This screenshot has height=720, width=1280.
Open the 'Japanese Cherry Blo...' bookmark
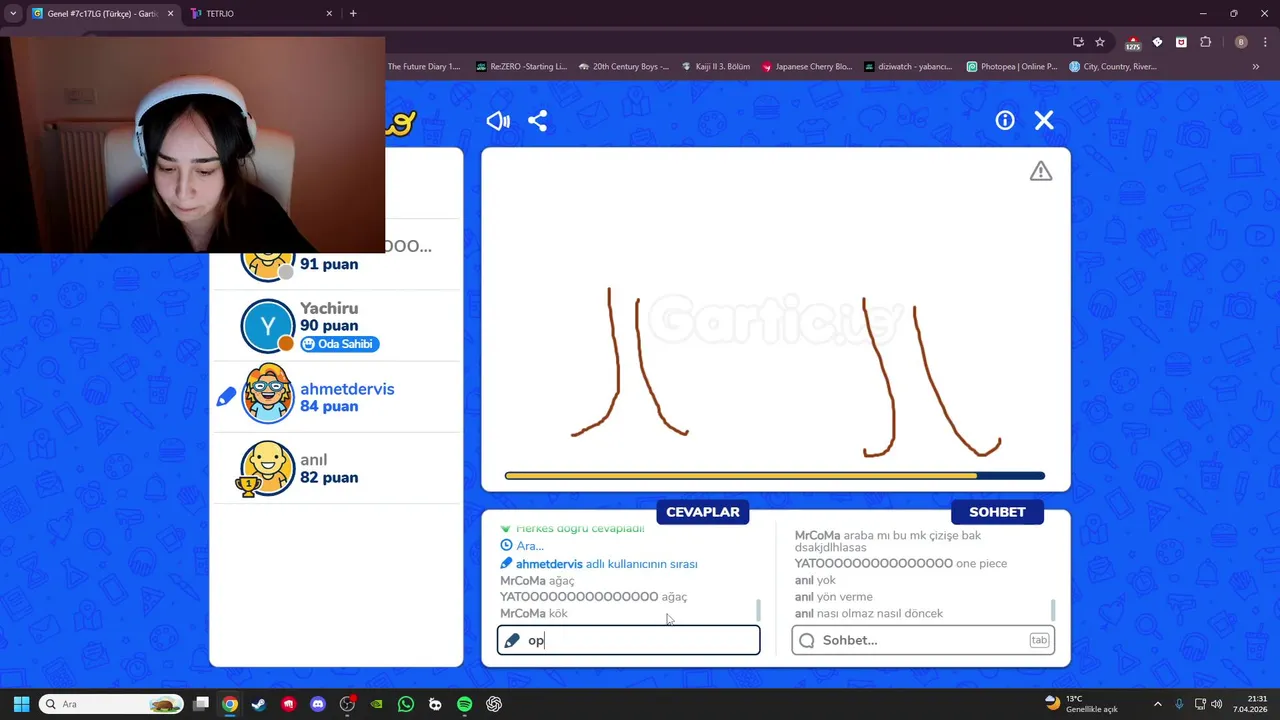(x=807, y=67)
